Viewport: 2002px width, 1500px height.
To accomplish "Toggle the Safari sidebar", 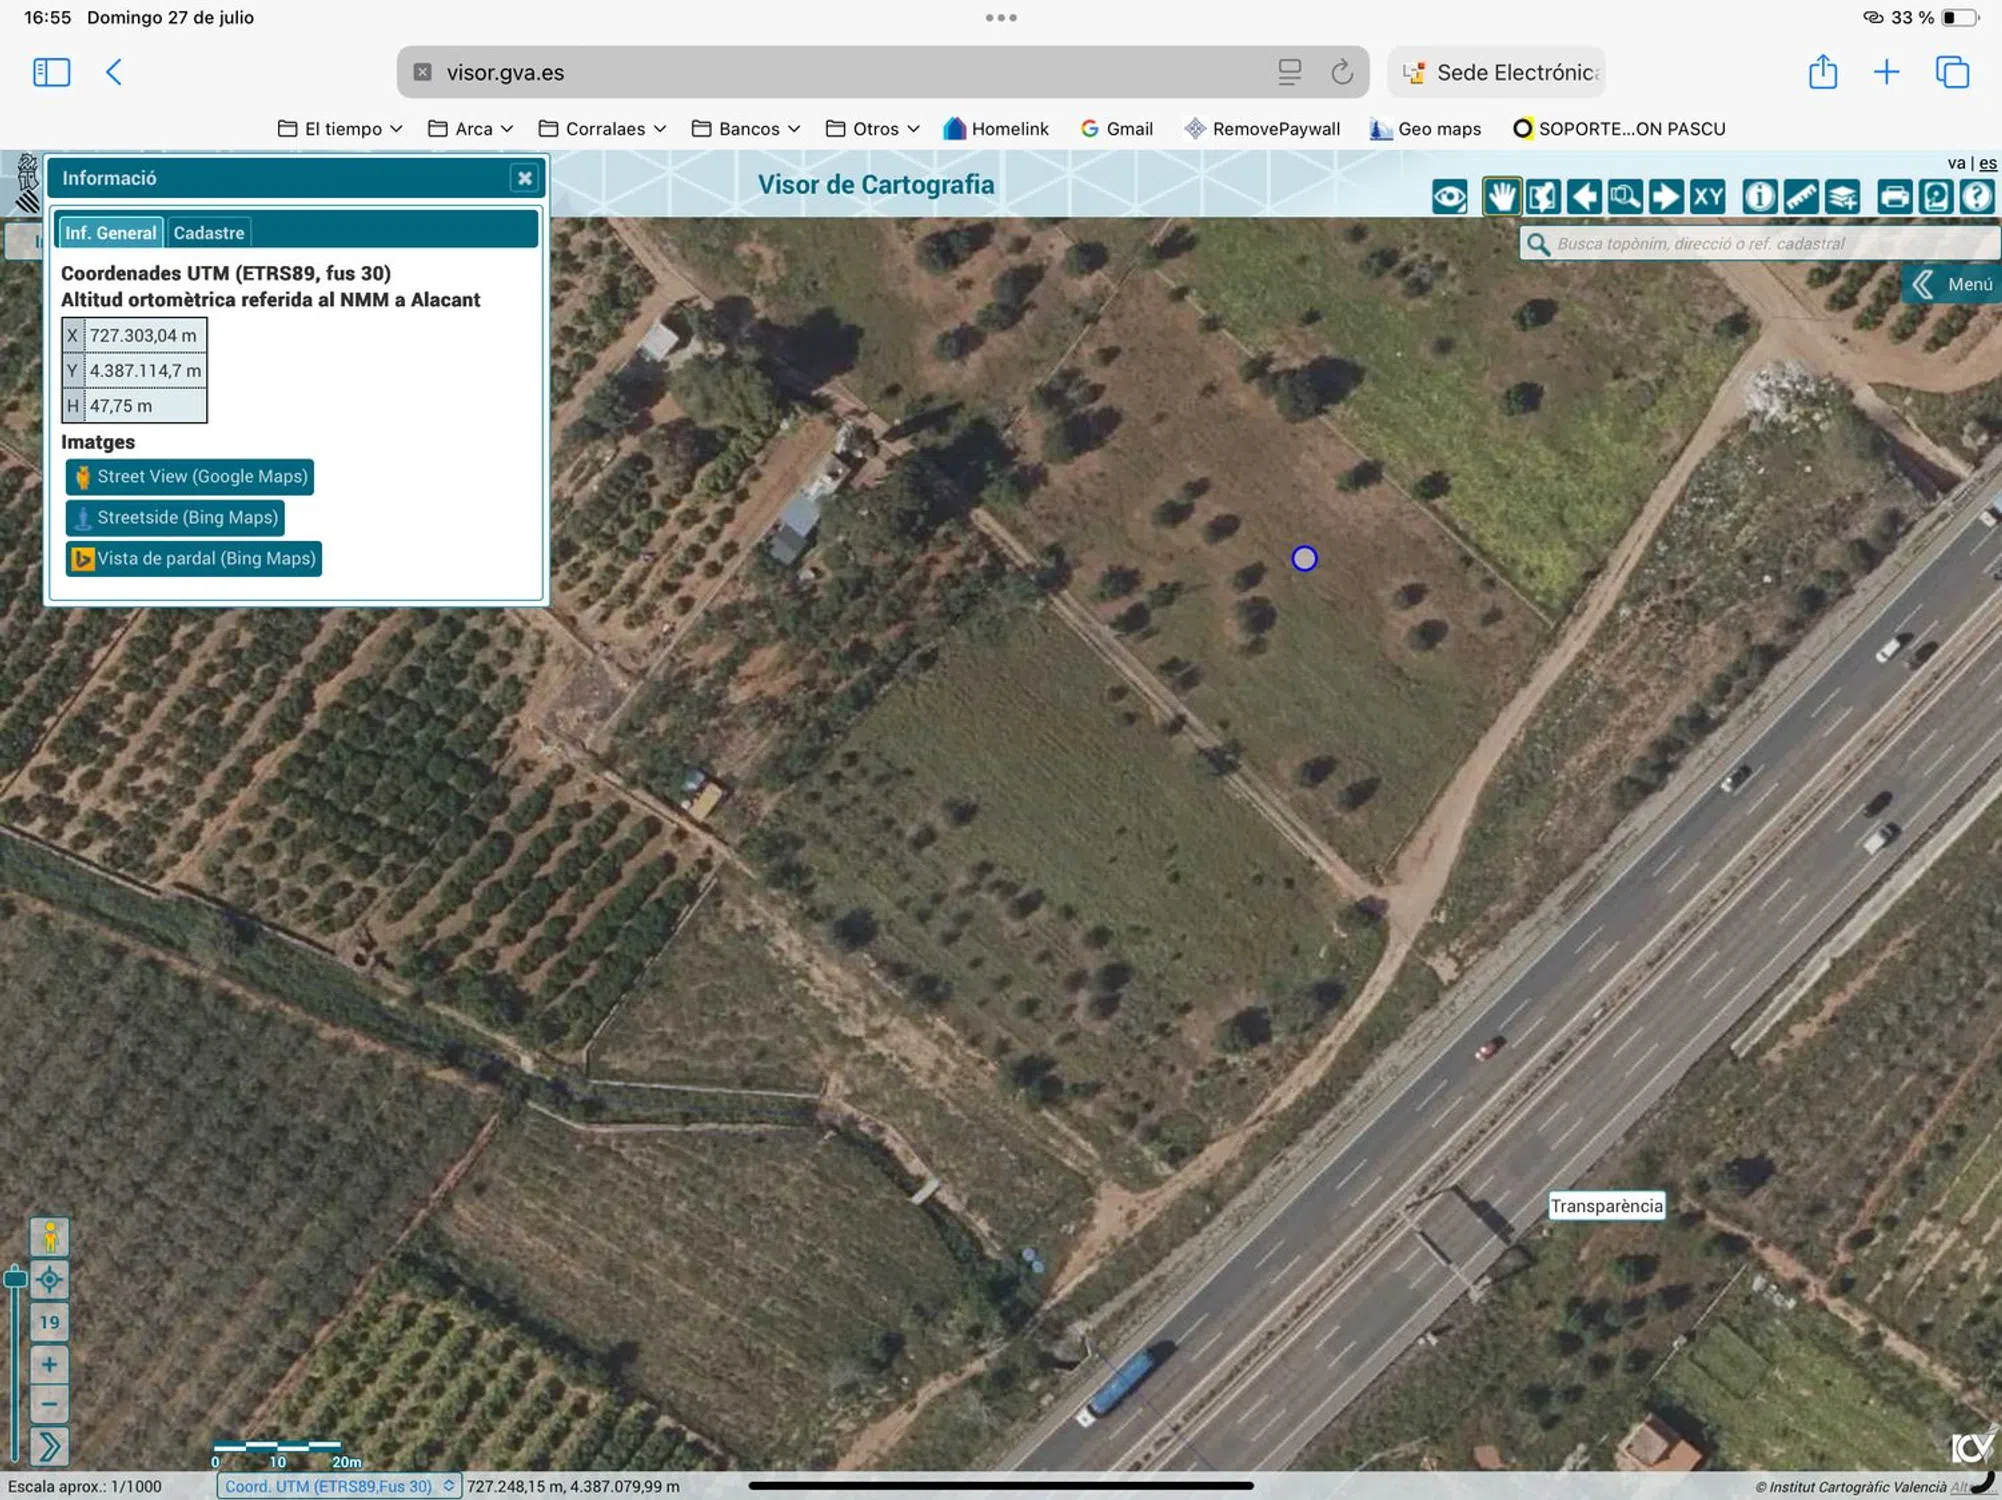I will [51, 72].
